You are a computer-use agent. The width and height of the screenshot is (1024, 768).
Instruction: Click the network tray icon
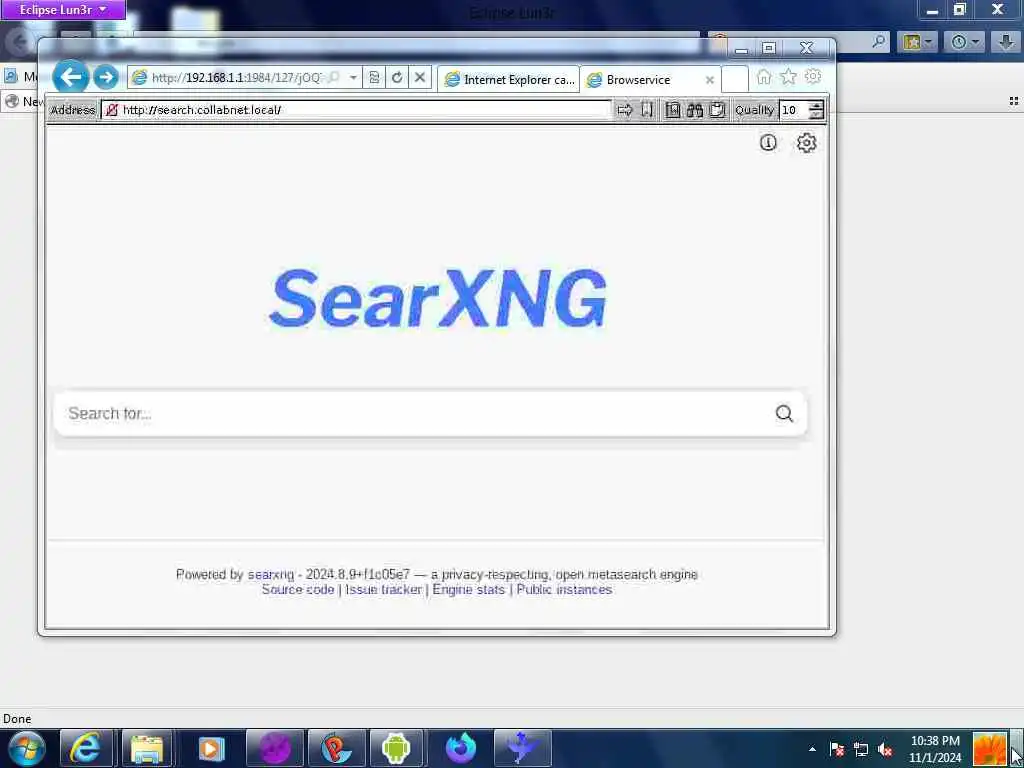coord(861,750)
